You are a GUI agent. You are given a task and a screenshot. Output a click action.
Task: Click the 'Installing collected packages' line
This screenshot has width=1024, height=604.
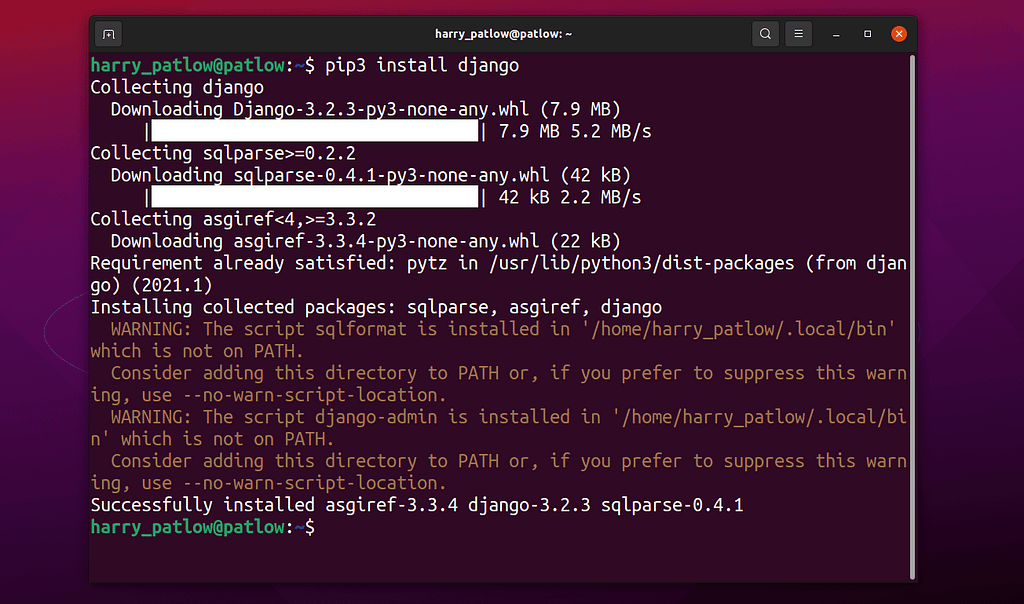point(376,307)
